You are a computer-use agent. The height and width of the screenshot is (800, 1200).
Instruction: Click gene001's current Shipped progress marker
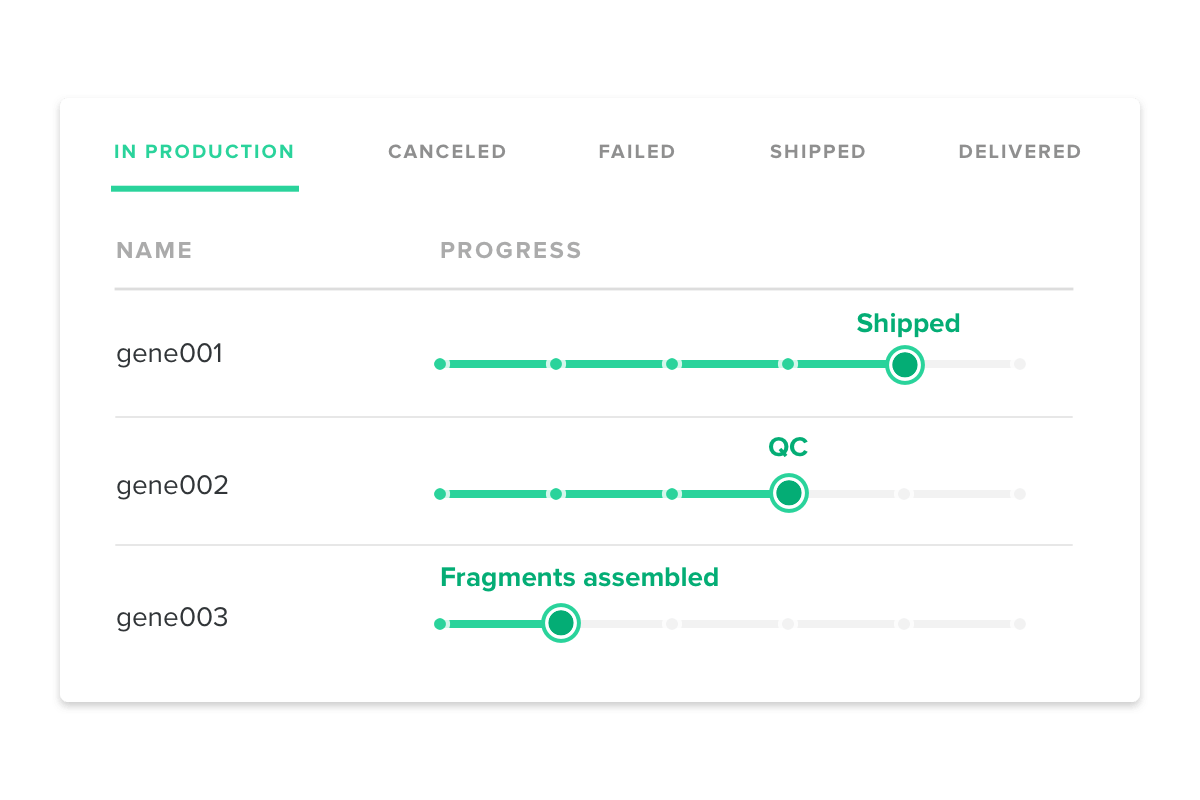pyautogui.click(x=905, y=365)
